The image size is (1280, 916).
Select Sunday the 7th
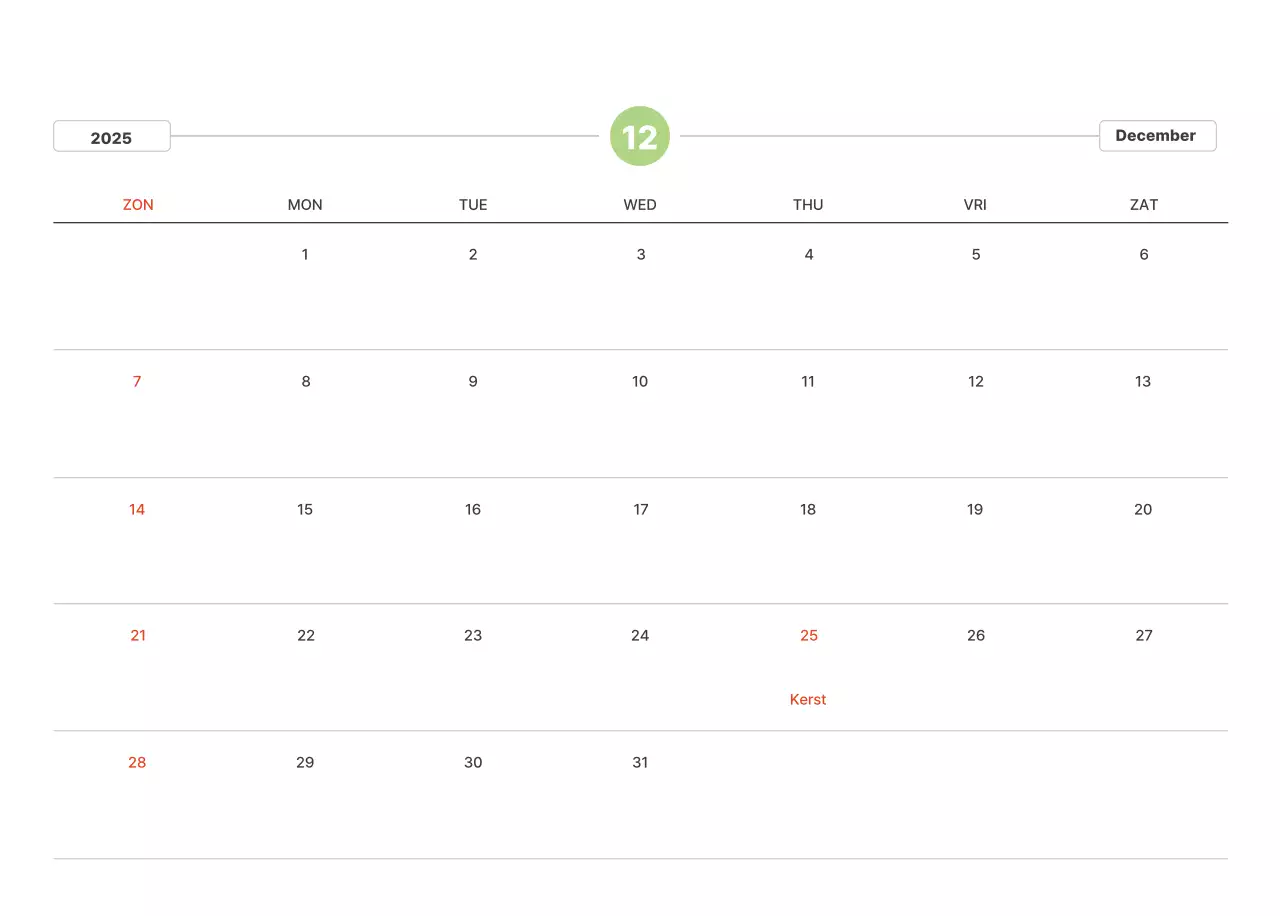(x=137, y=382)
